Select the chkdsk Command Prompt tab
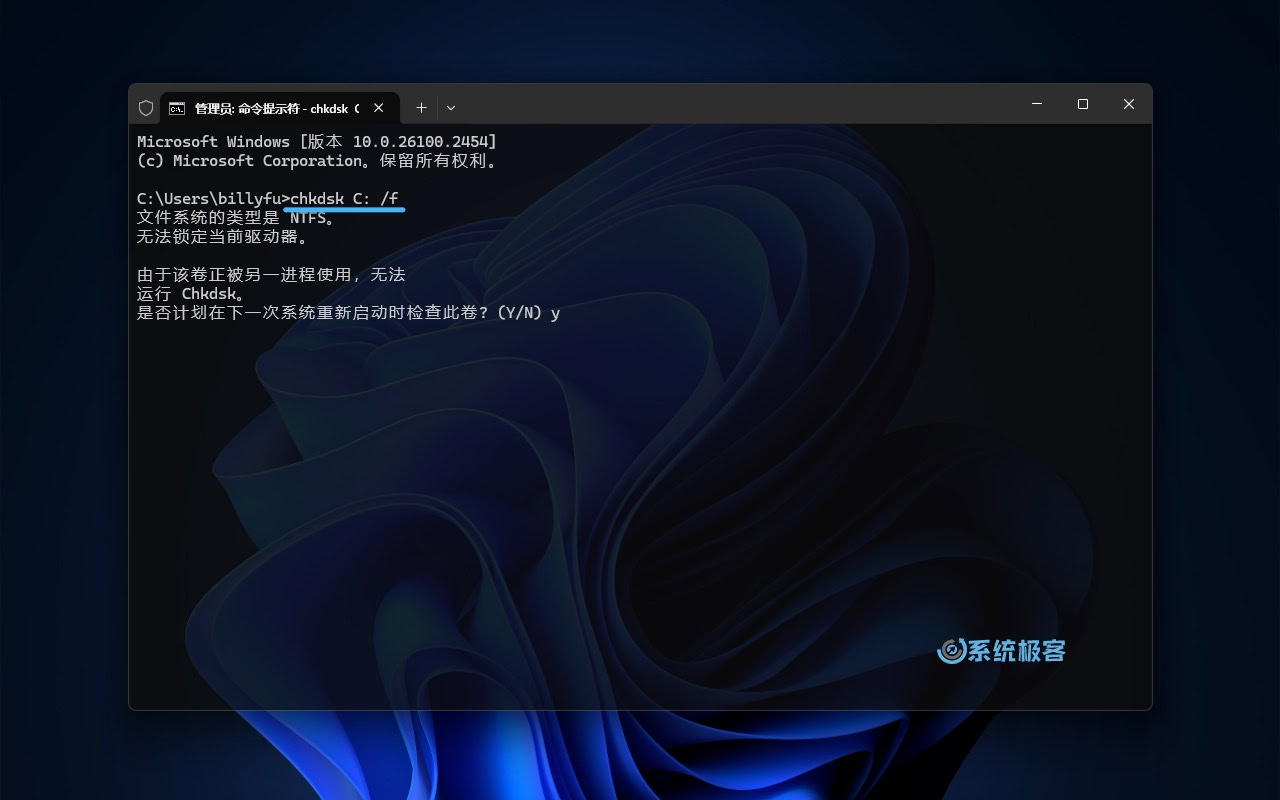1280x800 pixels. pyautogui.click(x=279, y=108)
